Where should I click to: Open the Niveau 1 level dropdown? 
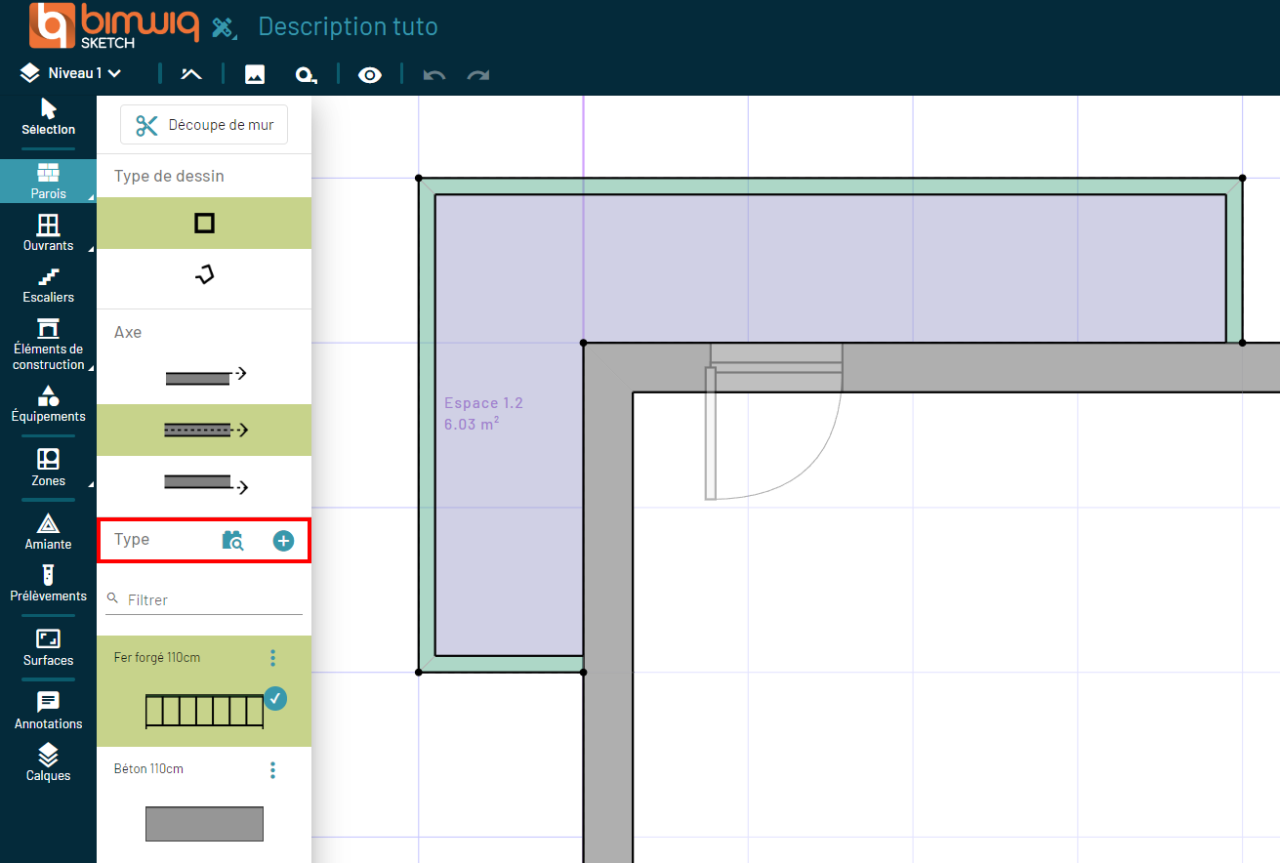[71, 73]
